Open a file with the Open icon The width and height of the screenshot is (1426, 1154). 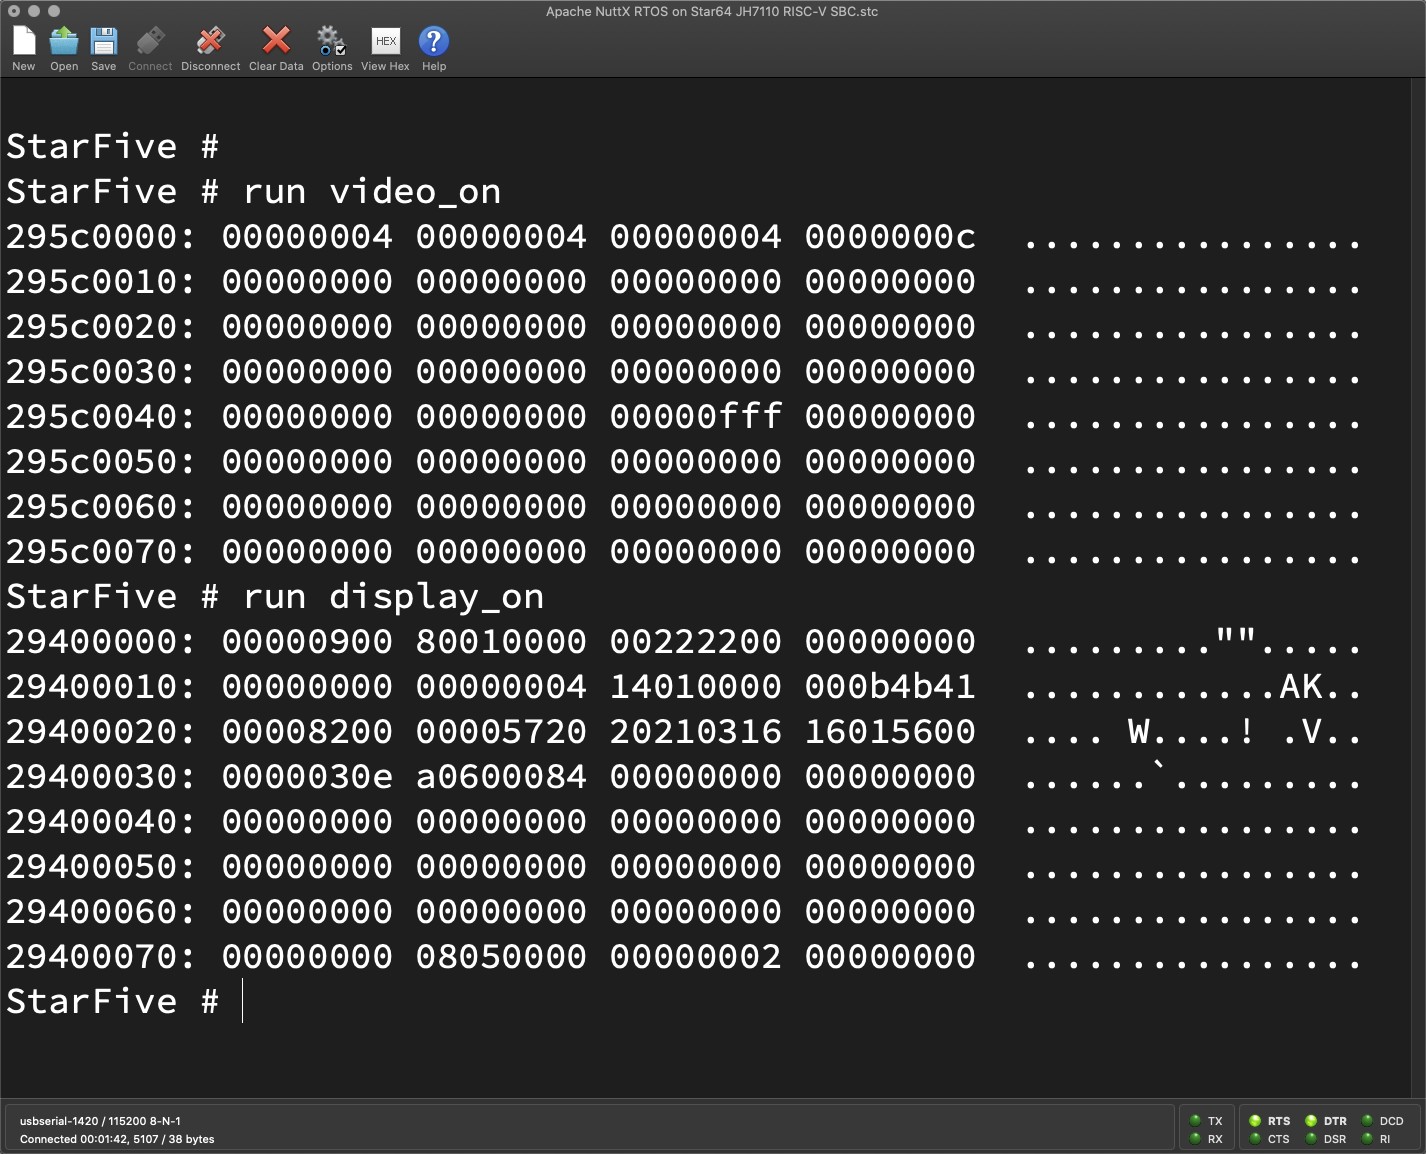64,41
